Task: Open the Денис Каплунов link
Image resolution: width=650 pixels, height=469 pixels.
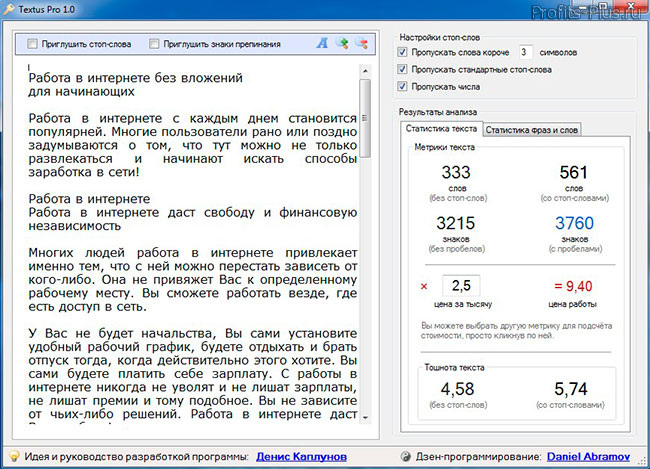Action: (x=301, y=457)
